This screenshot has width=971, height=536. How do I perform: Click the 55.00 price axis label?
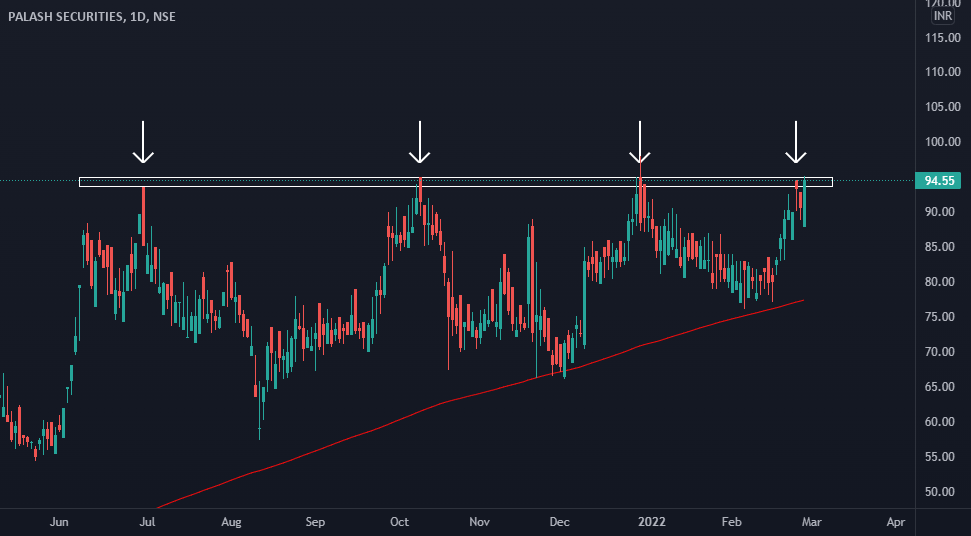940,457
